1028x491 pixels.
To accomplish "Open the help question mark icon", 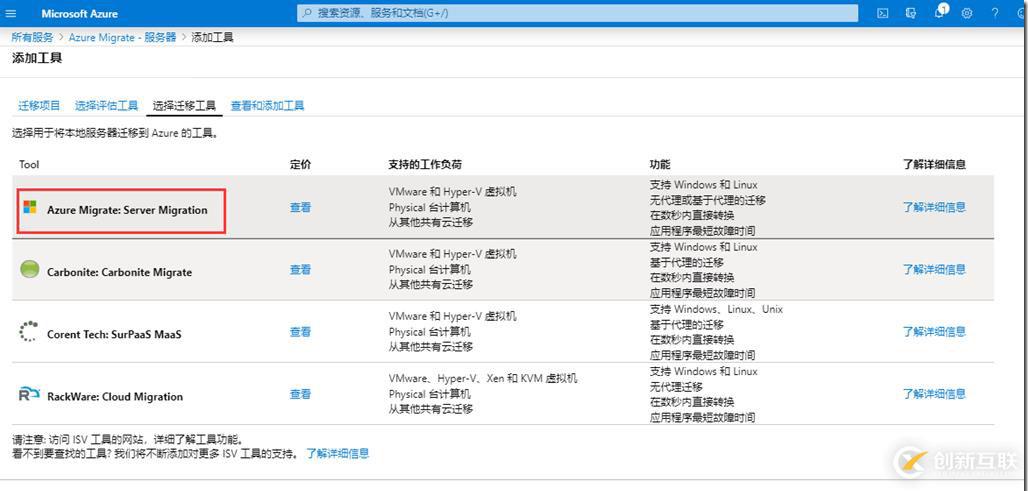I will tap(995, 13).
